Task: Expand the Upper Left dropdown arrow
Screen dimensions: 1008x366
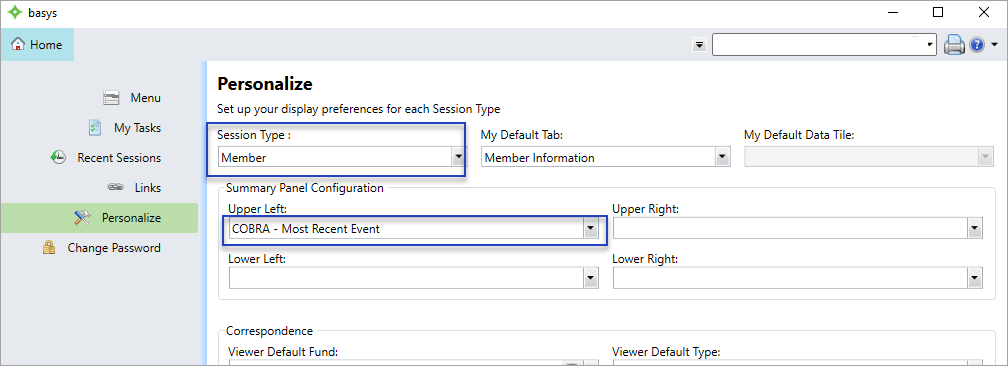Action: pyautogui.click(x=590, y=228)
